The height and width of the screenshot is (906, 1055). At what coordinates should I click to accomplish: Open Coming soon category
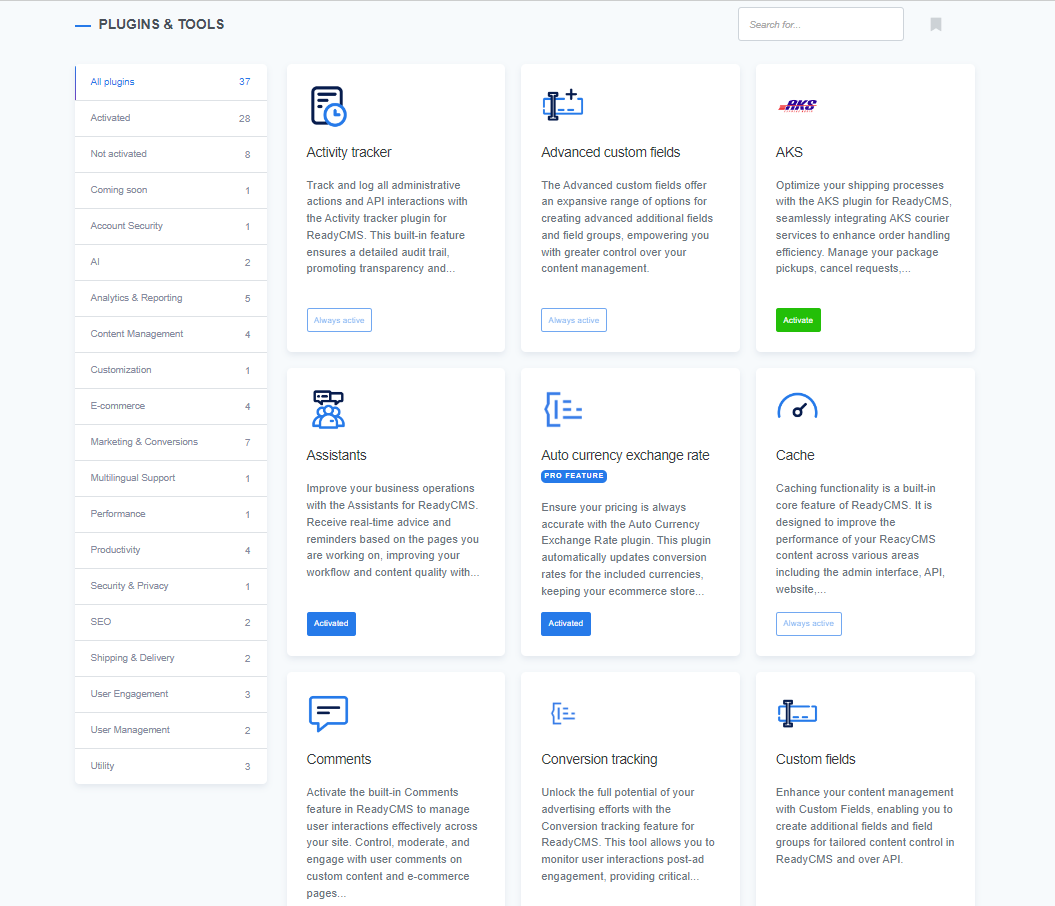171,190
